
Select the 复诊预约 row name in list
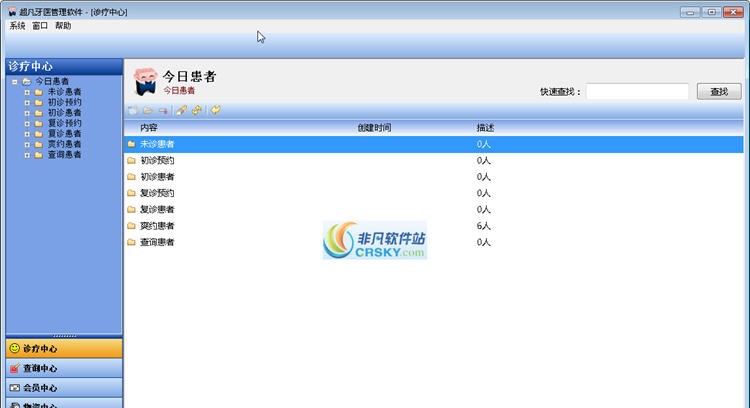157,193
